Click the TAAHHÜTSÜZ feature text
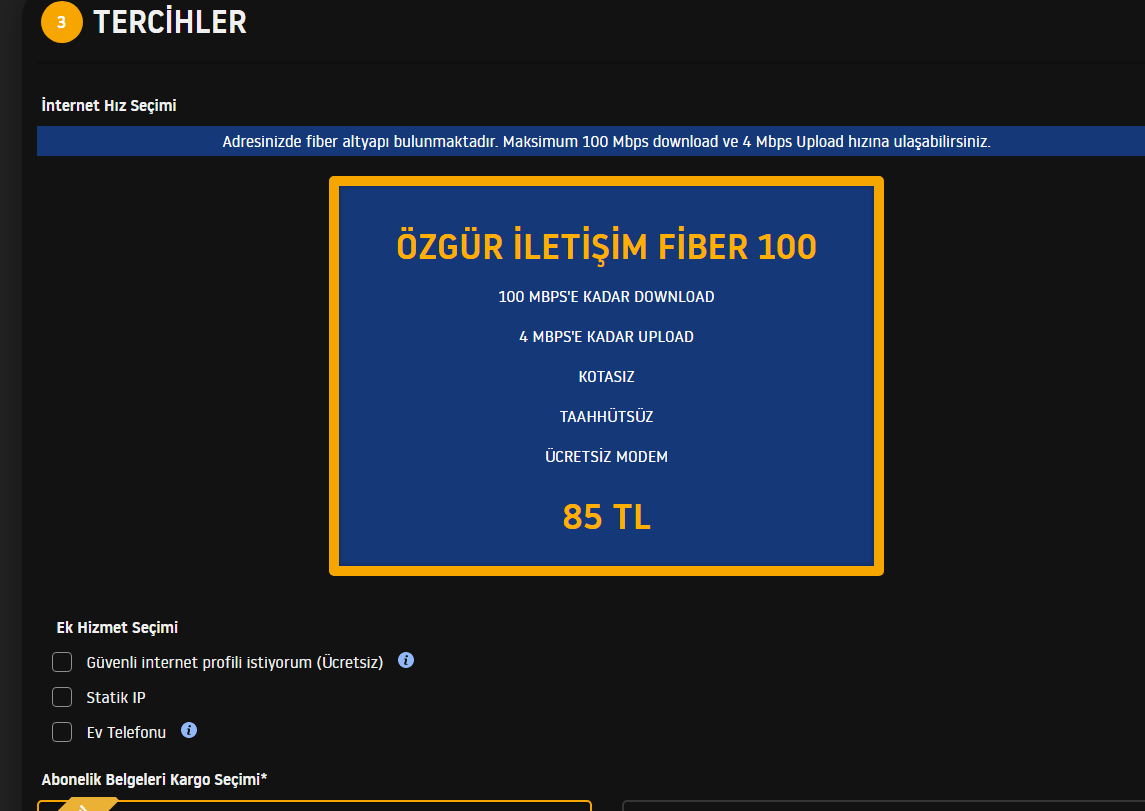 pyautogui.click(x=606, y=417)
